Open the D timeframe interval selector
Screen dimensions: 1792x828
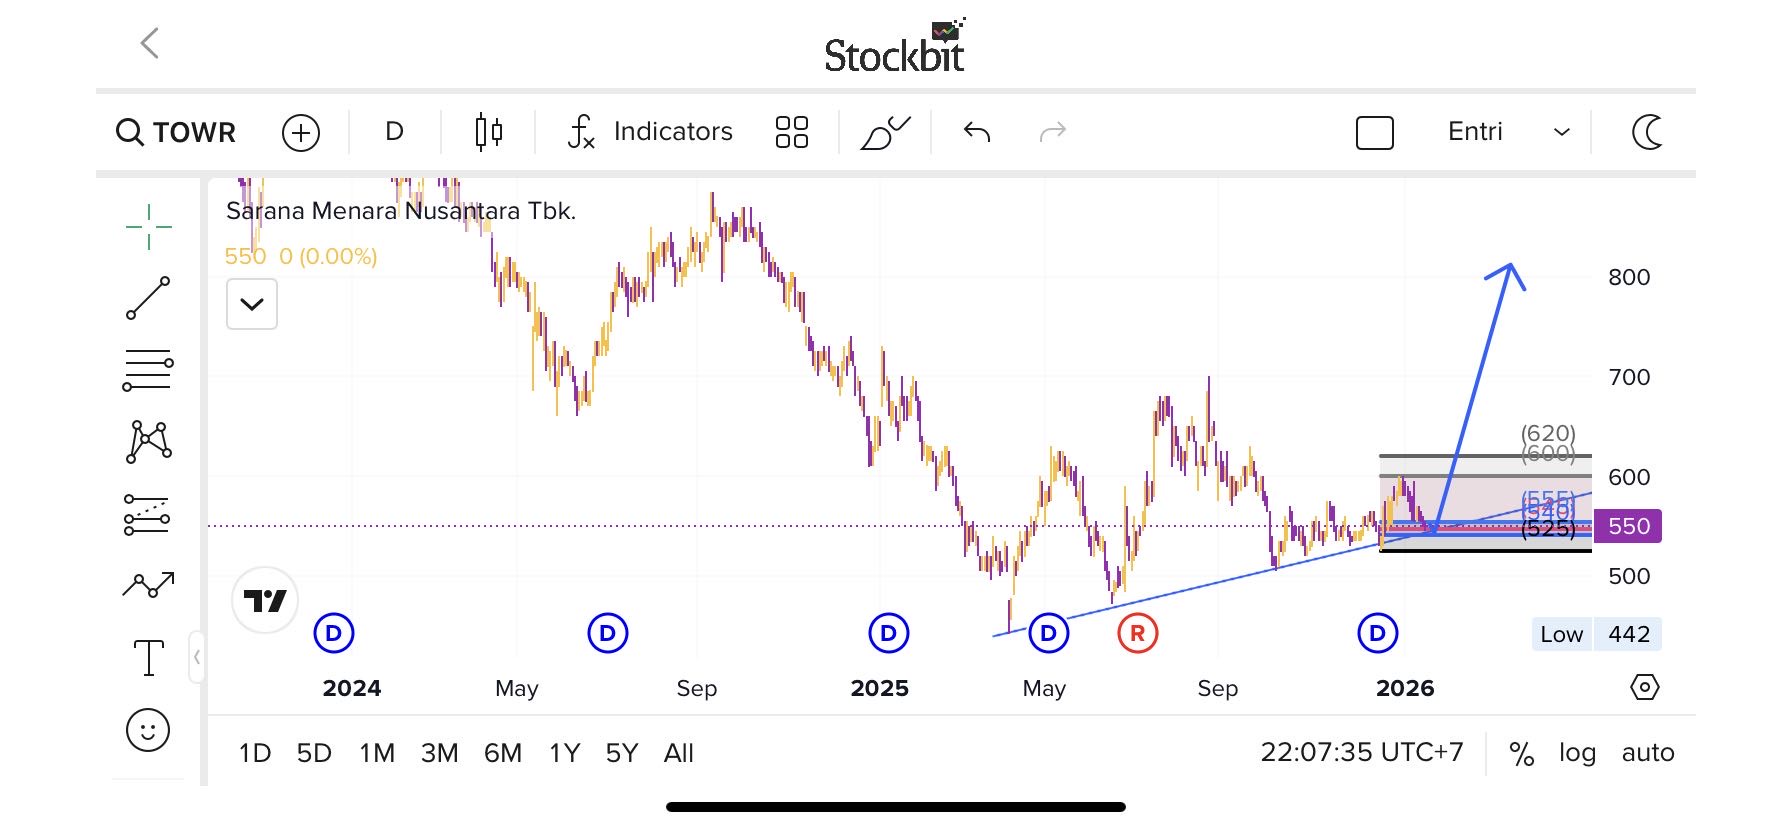[x=395, y=132]
